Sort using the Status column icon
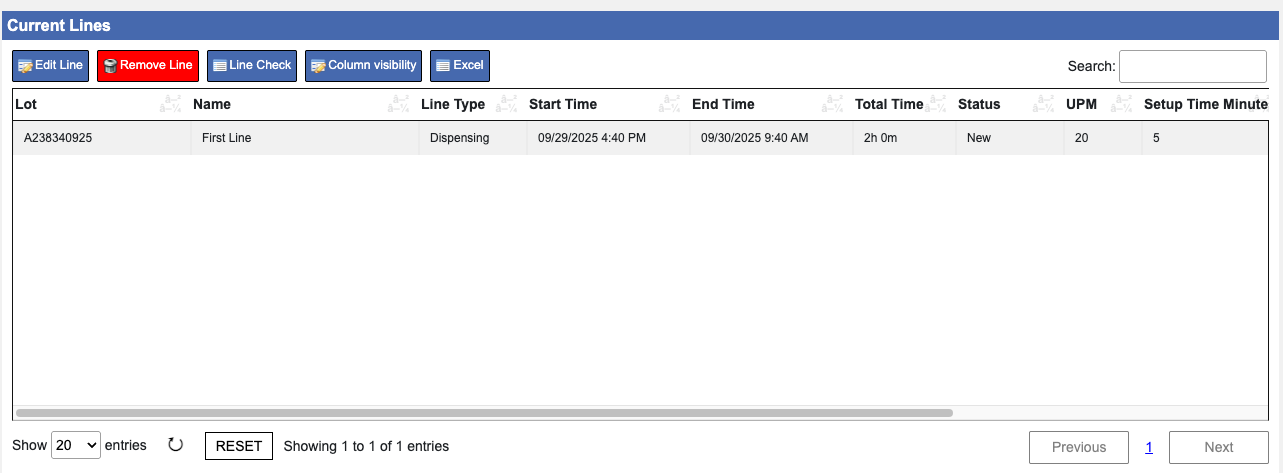This screenshot has width=1283, height=473. [1045, 104]
